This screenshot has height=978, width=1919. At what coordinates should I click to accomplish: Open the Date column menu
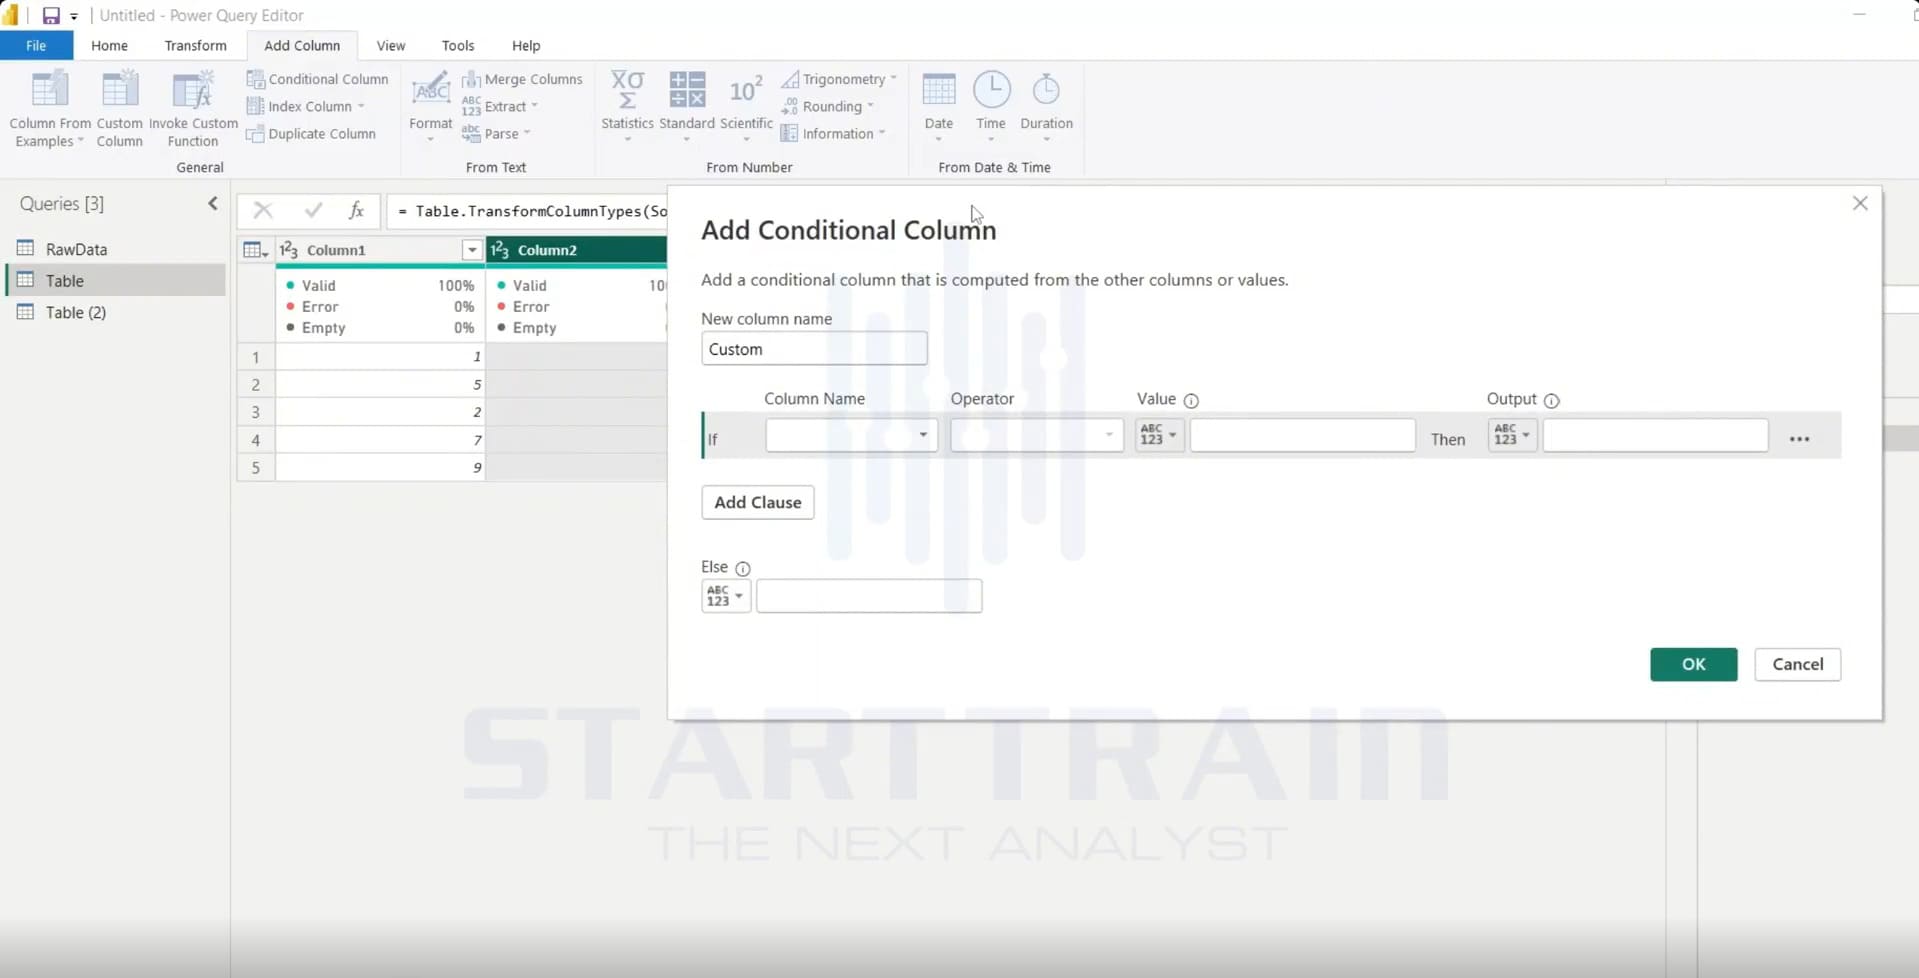tap(938, 107)
